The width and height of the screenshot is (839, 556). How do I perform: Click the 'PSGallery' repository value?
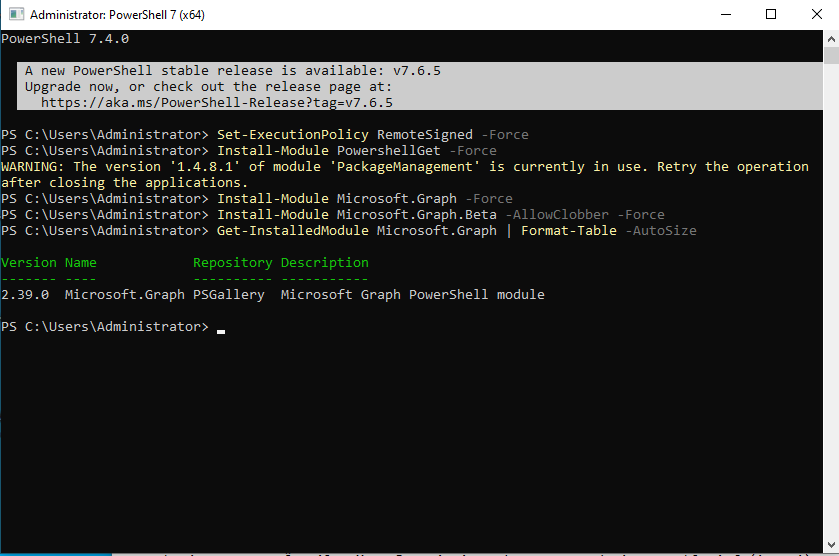[229, 295]
